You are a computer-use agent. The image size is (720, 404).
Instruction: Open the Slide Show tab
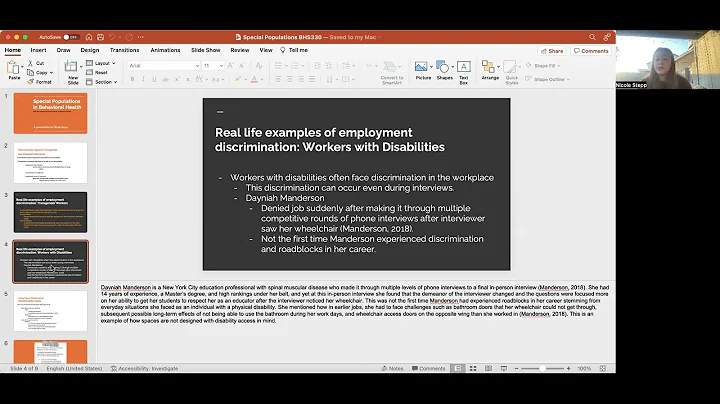206,50
